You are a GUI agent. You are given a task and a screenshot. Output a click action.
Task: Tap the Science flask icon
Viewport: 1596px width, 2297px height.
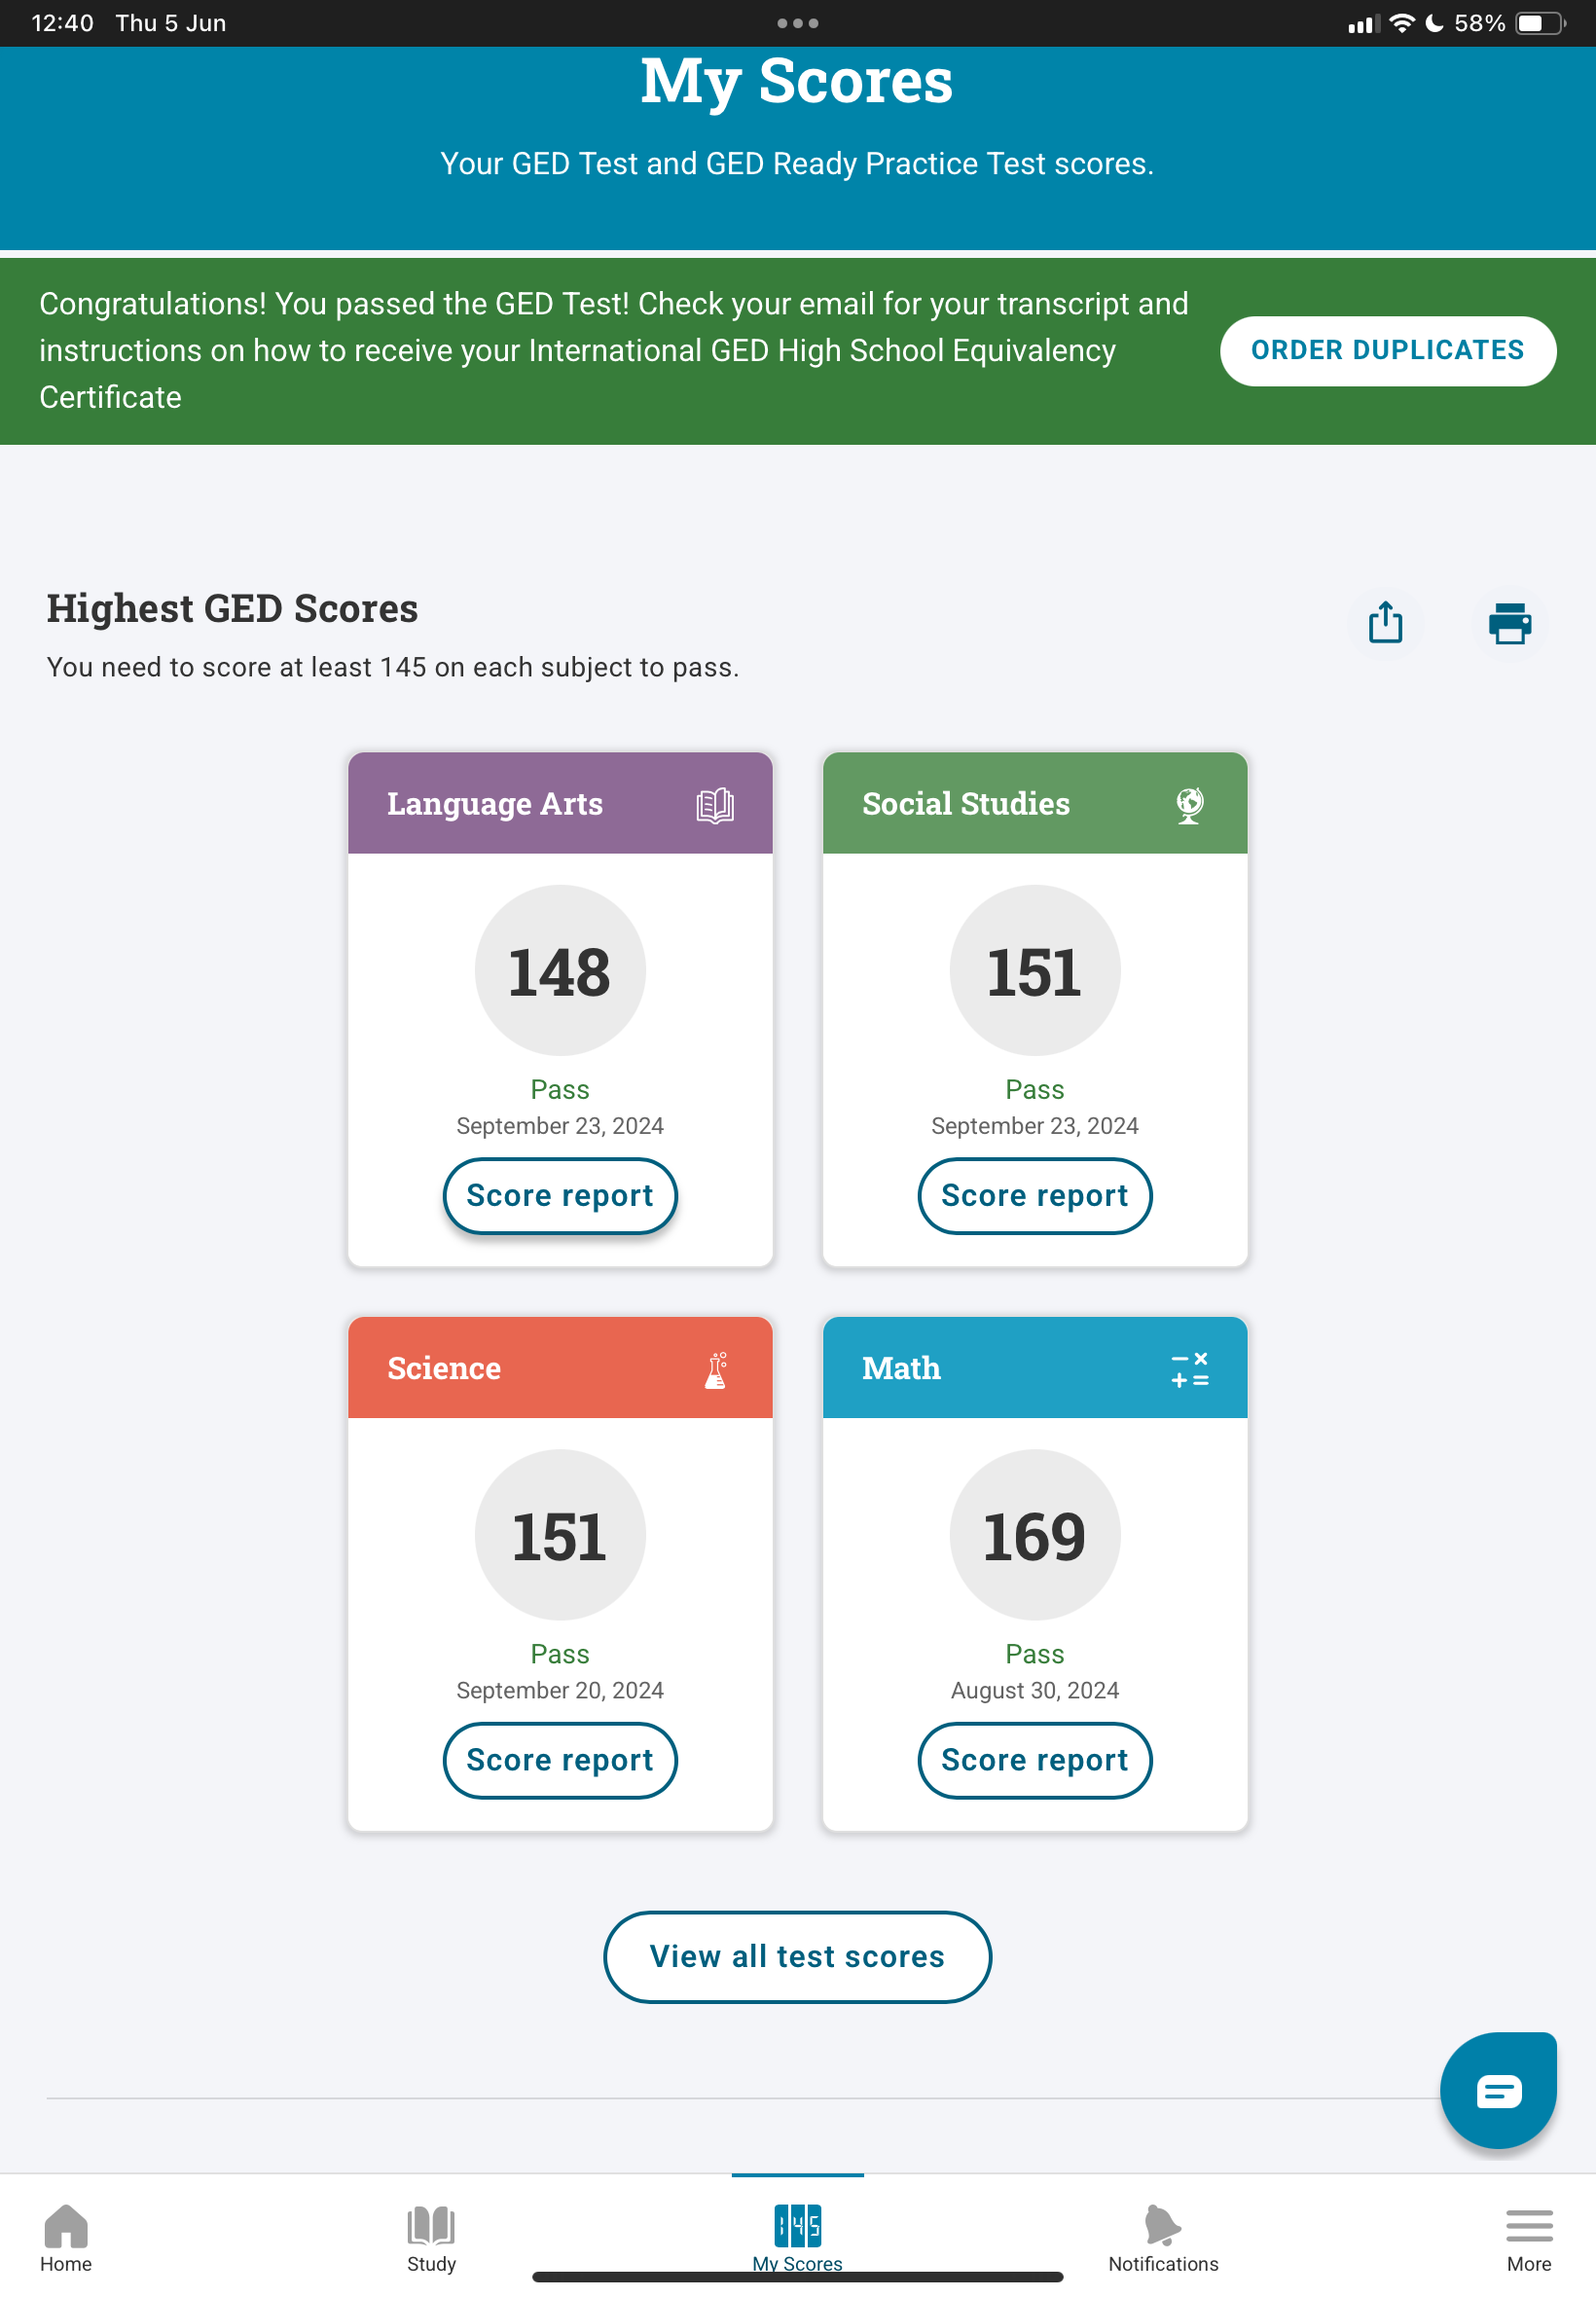[716, 1369]
